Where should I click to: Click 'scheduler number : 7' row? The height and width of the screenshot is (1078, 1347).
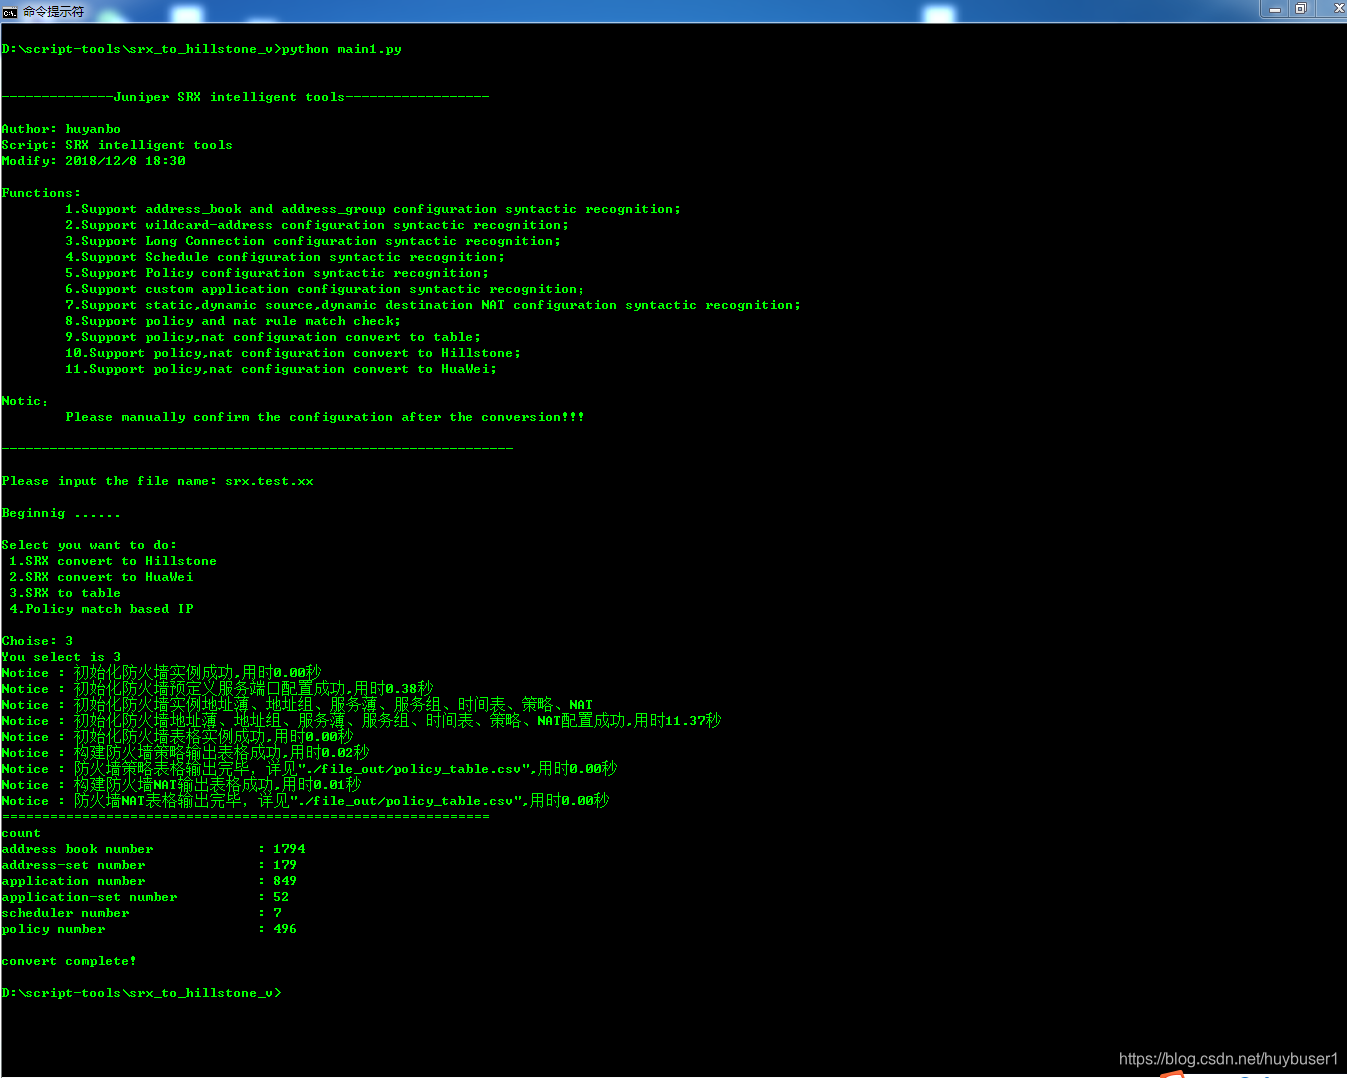pos(142,913)
